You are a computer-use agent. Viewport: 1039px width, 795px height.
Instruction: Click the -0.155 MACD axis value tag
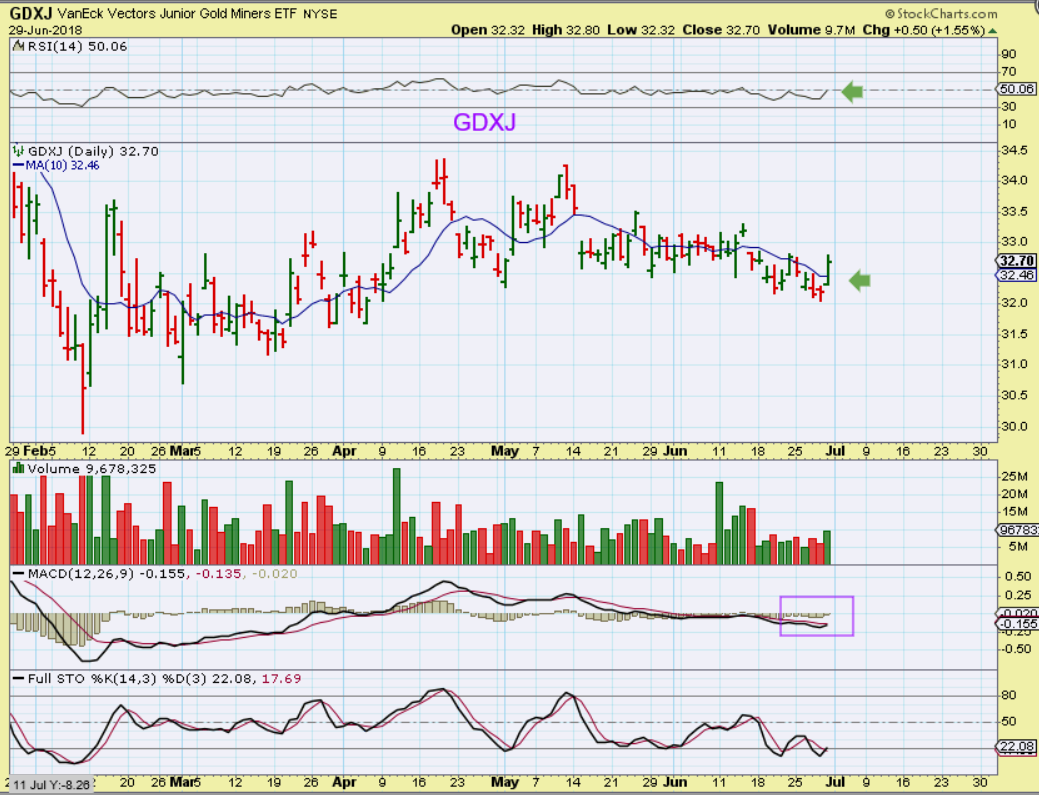pyautogui.click(x=1017, y=624)
